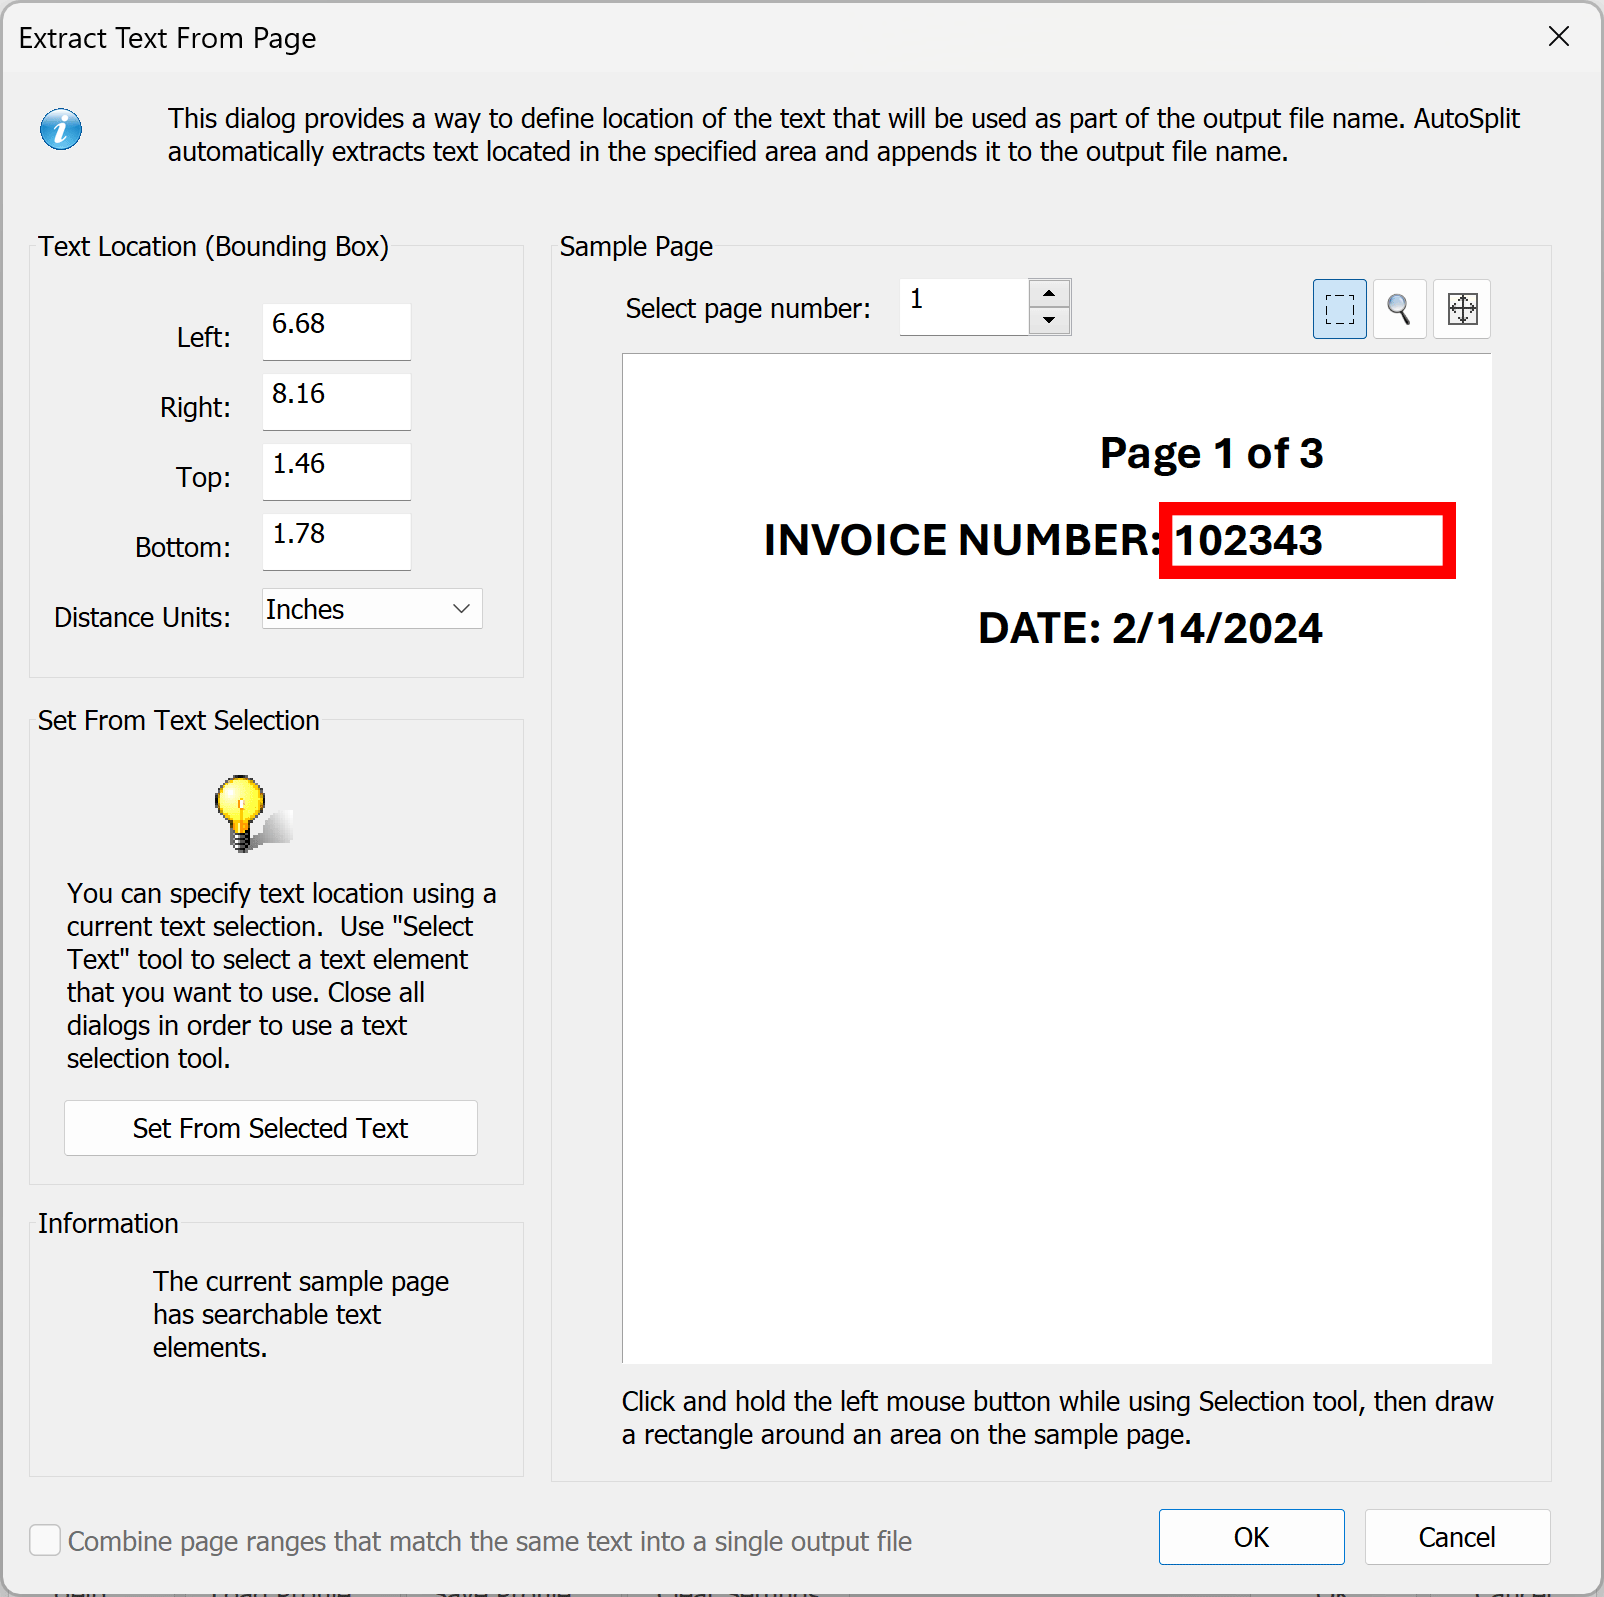Edit the Left bounding box value
Viewport: 1604px width, 1597px height.
point(336,331)
